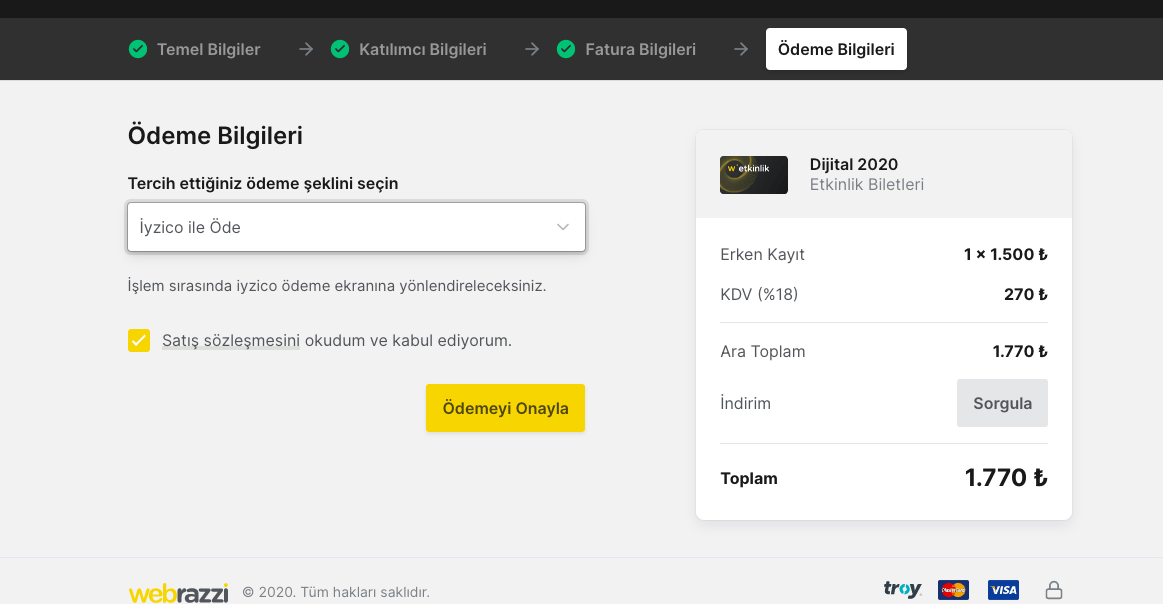1163x604 pixels.
Task: Click the Dijital 2020 event title
Action: pyautogui.click(x=854, y=164)
